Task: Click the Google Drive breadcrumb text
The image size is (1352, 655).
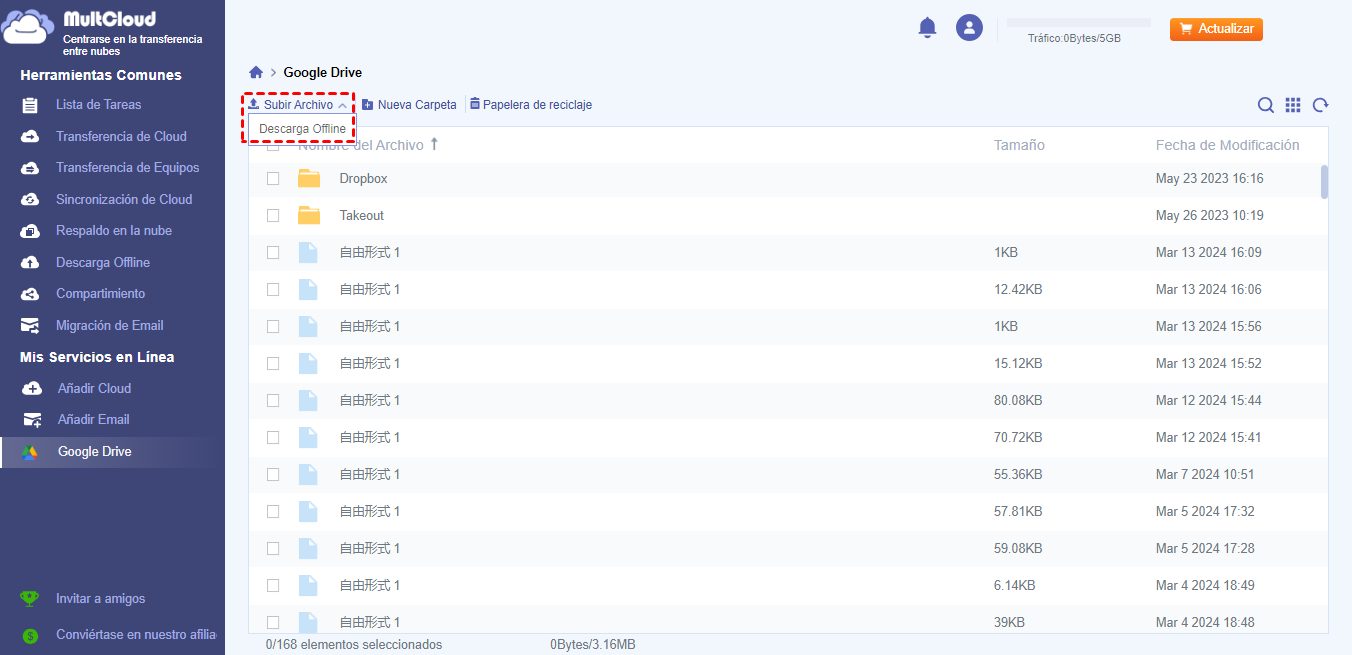Action: click(x=323, y=72)
